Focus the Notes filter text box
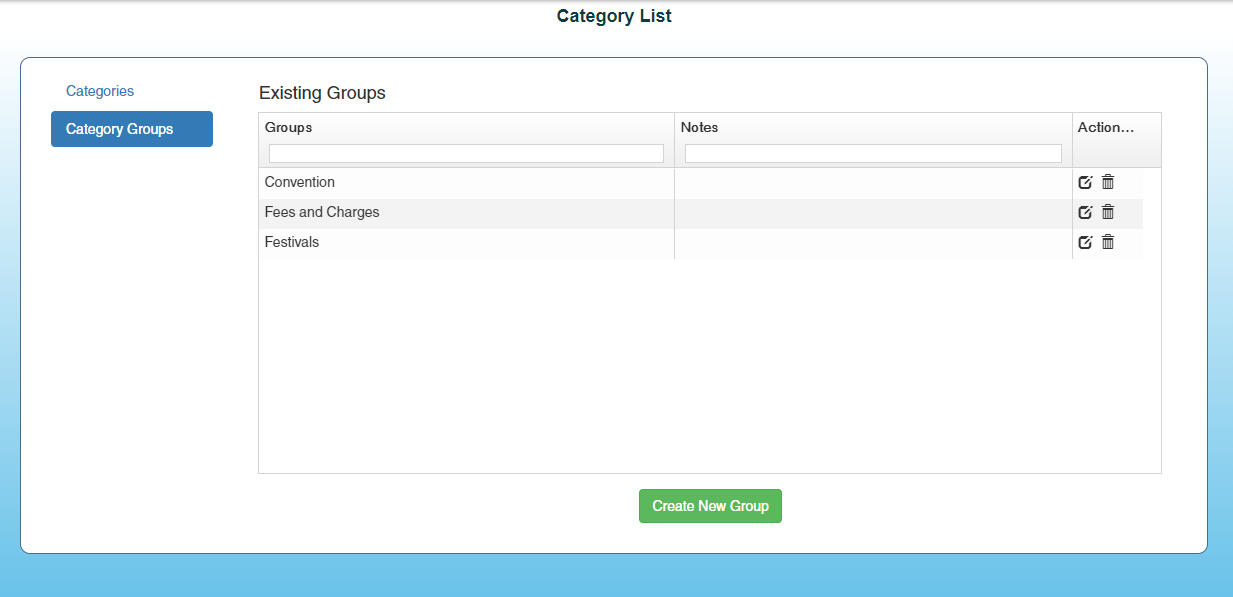Viewport: 1233px width, 597px height. click(x=873, y=153)
